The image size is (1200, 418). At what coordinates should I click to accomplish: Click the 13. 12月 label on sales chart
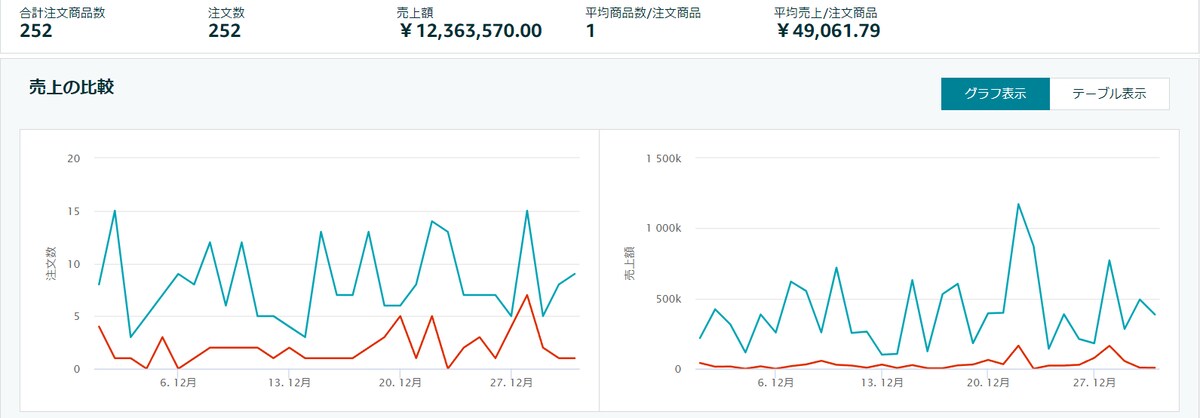coord(883,382)
